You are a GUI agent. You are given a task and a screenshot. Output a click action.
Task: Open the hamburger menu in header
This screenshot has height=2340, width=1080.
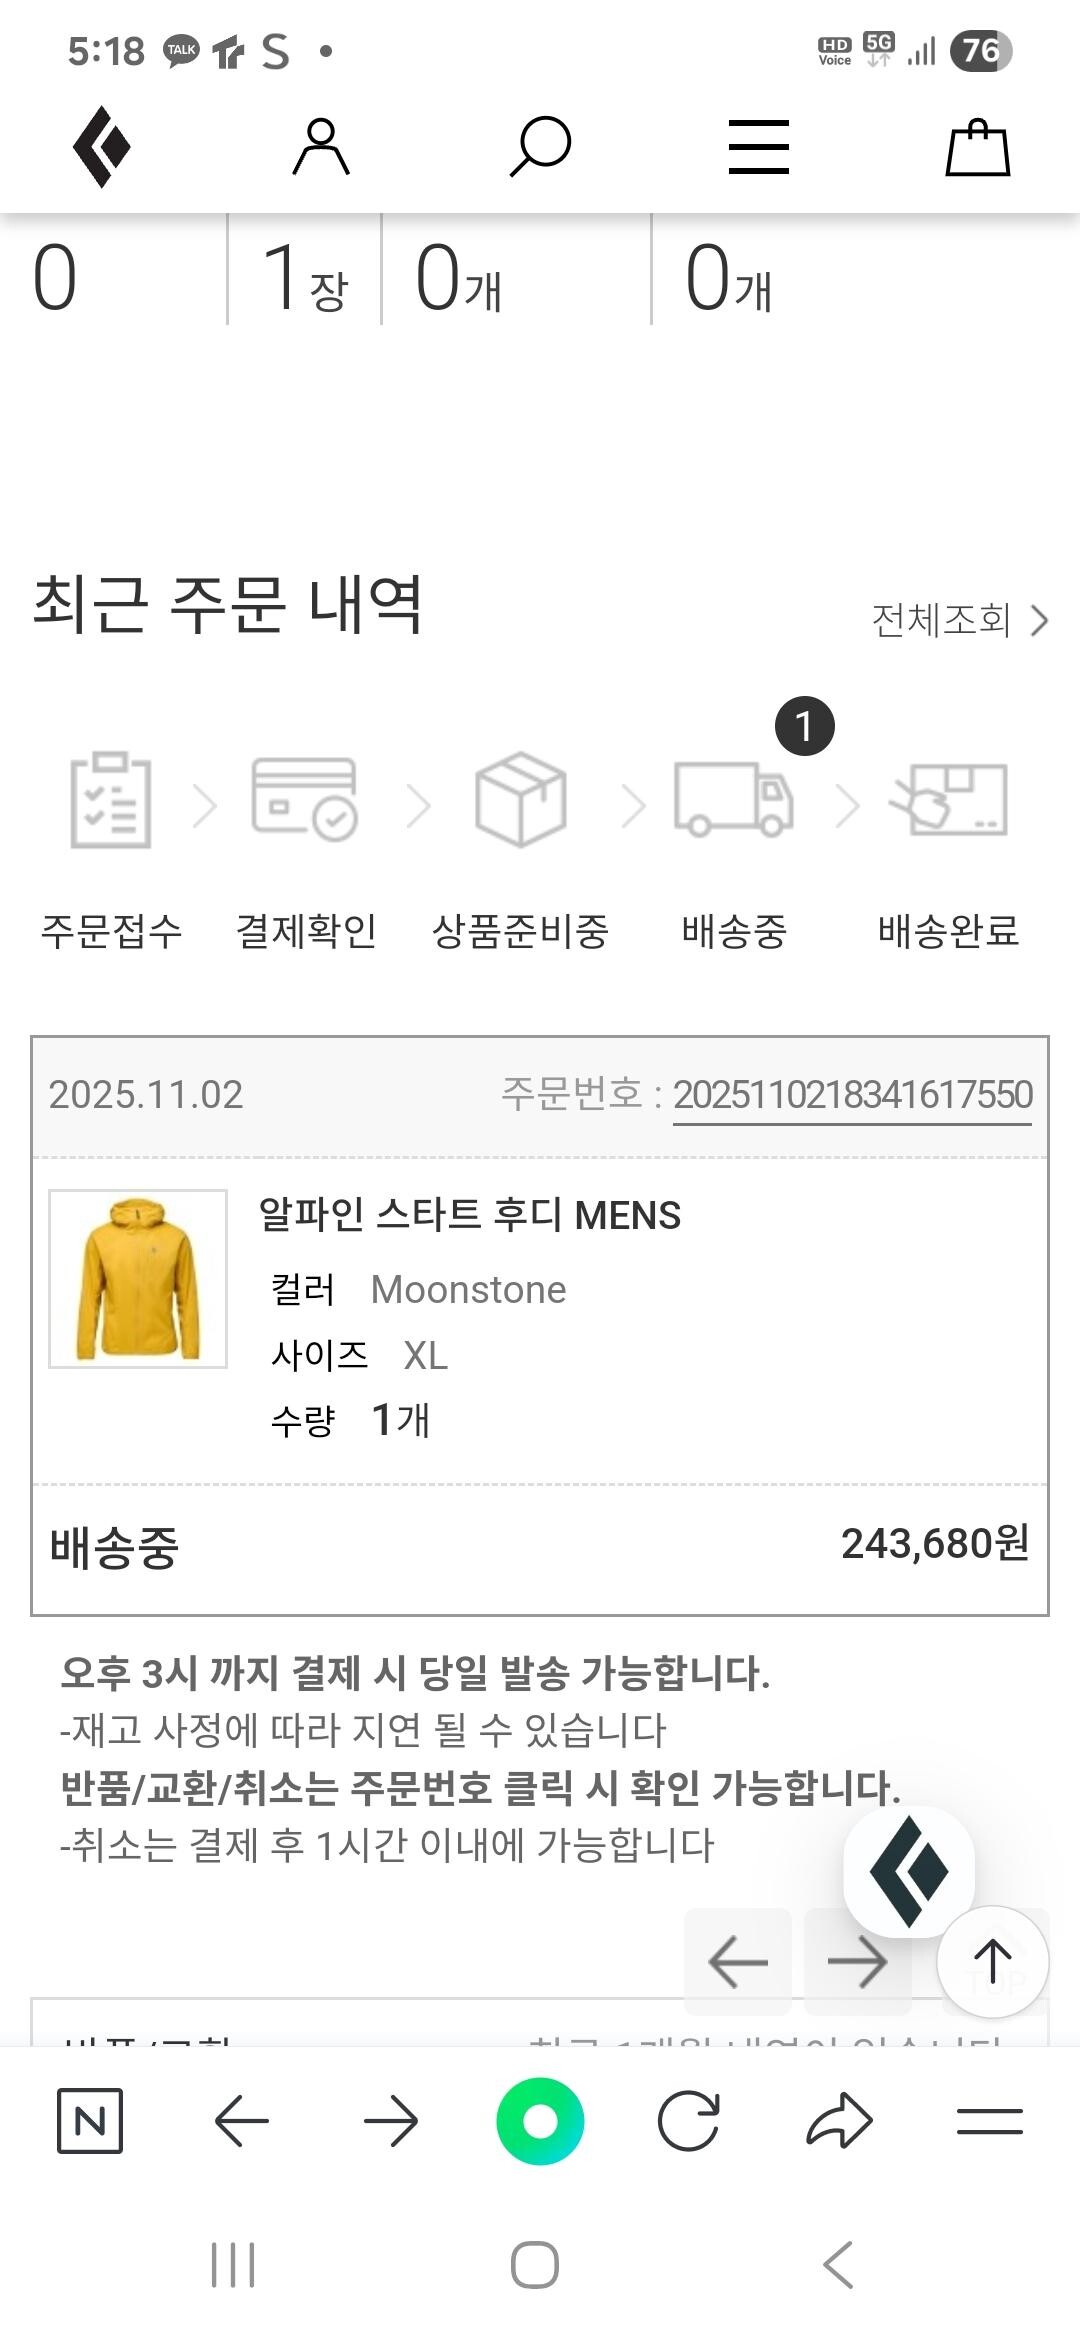[x=759, y=147]
